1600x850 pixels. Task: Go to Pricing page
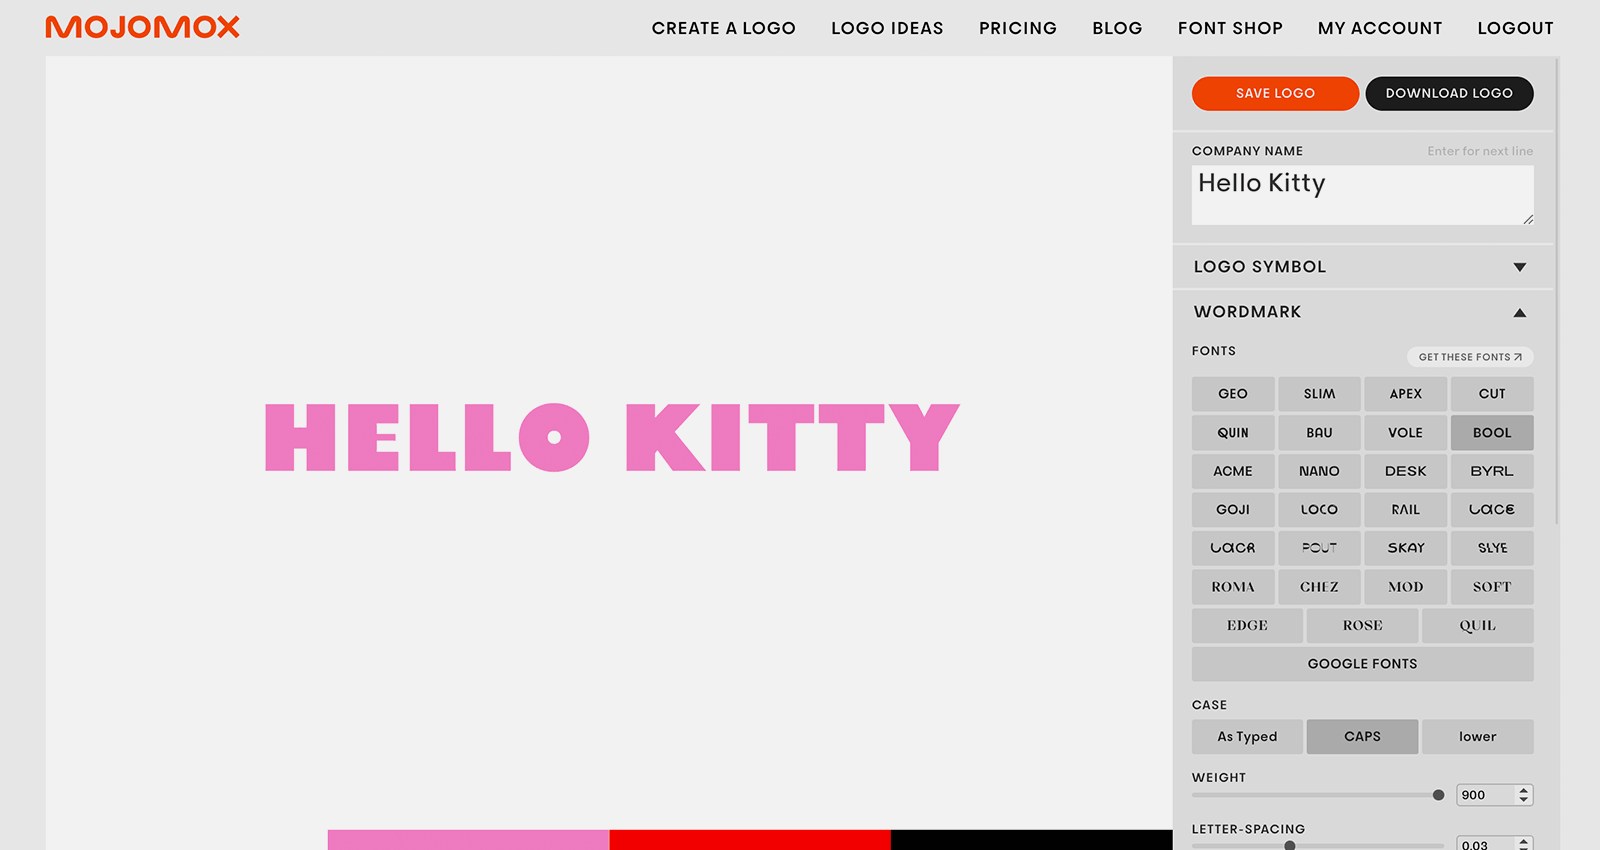tap(1017, 28)
